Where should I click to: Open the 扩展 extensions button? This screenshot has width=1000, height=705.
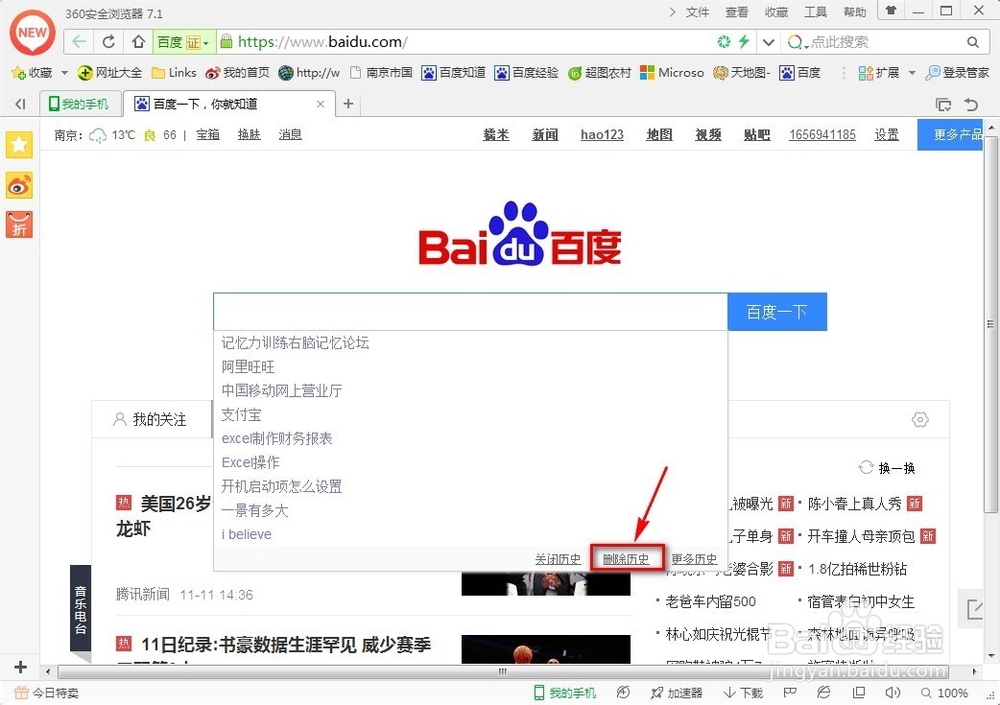[x=878, y=73]
